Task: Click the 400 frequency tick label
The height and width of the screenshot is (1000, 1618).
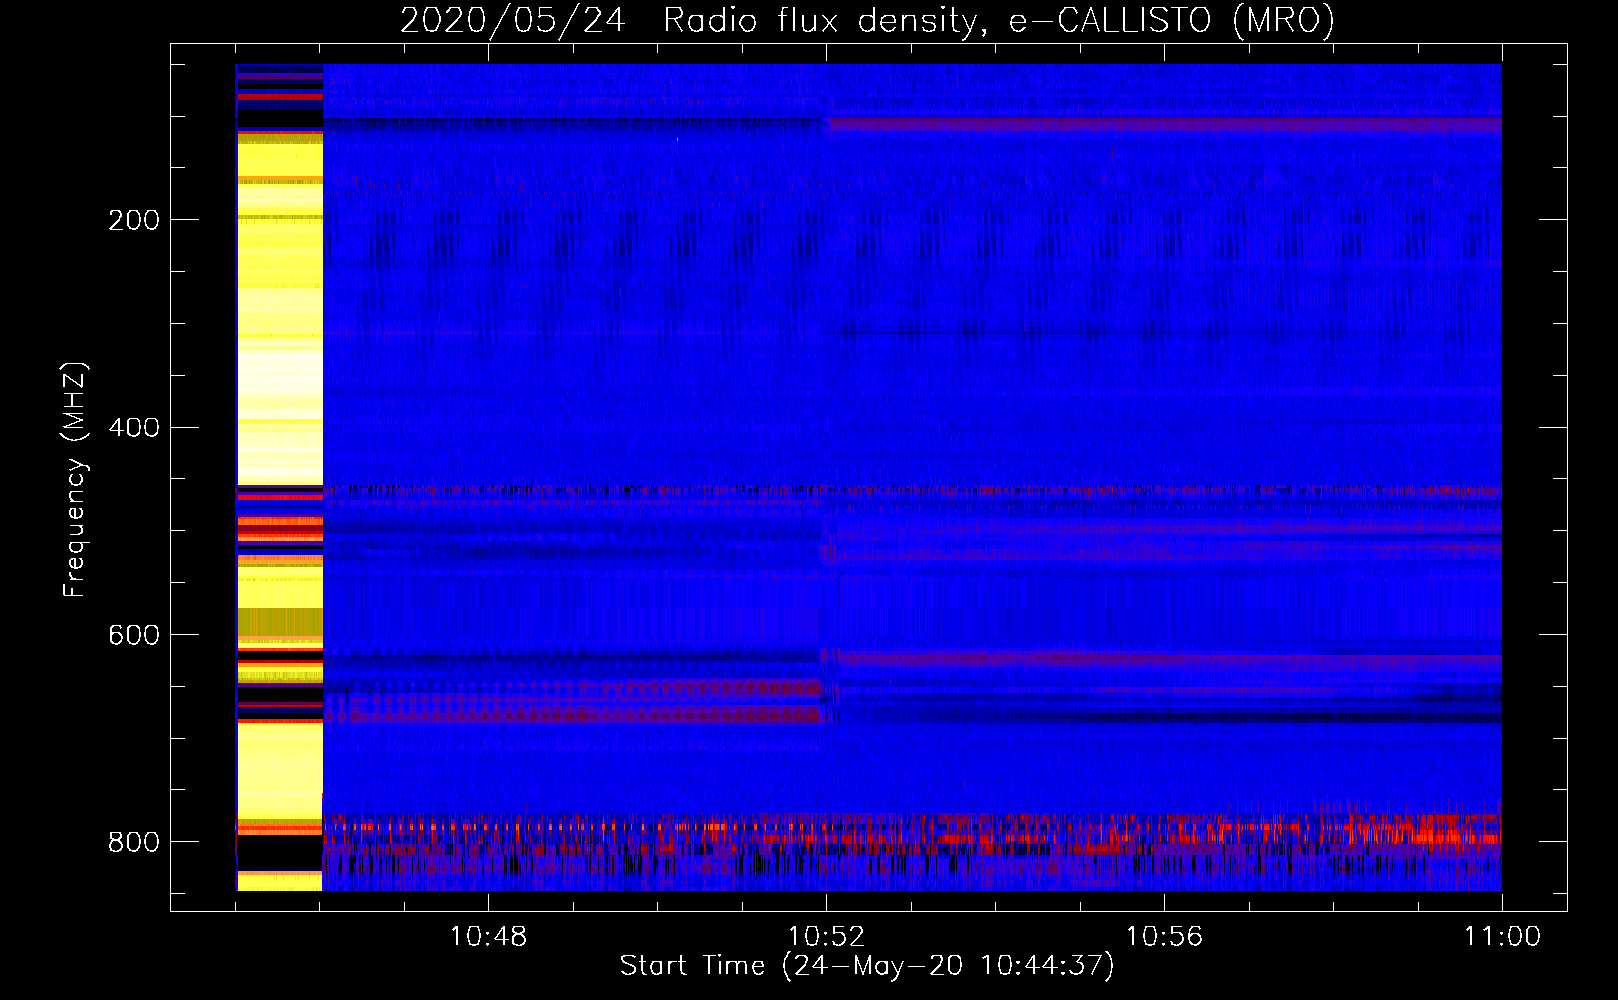Action: (x=134, y=427)
